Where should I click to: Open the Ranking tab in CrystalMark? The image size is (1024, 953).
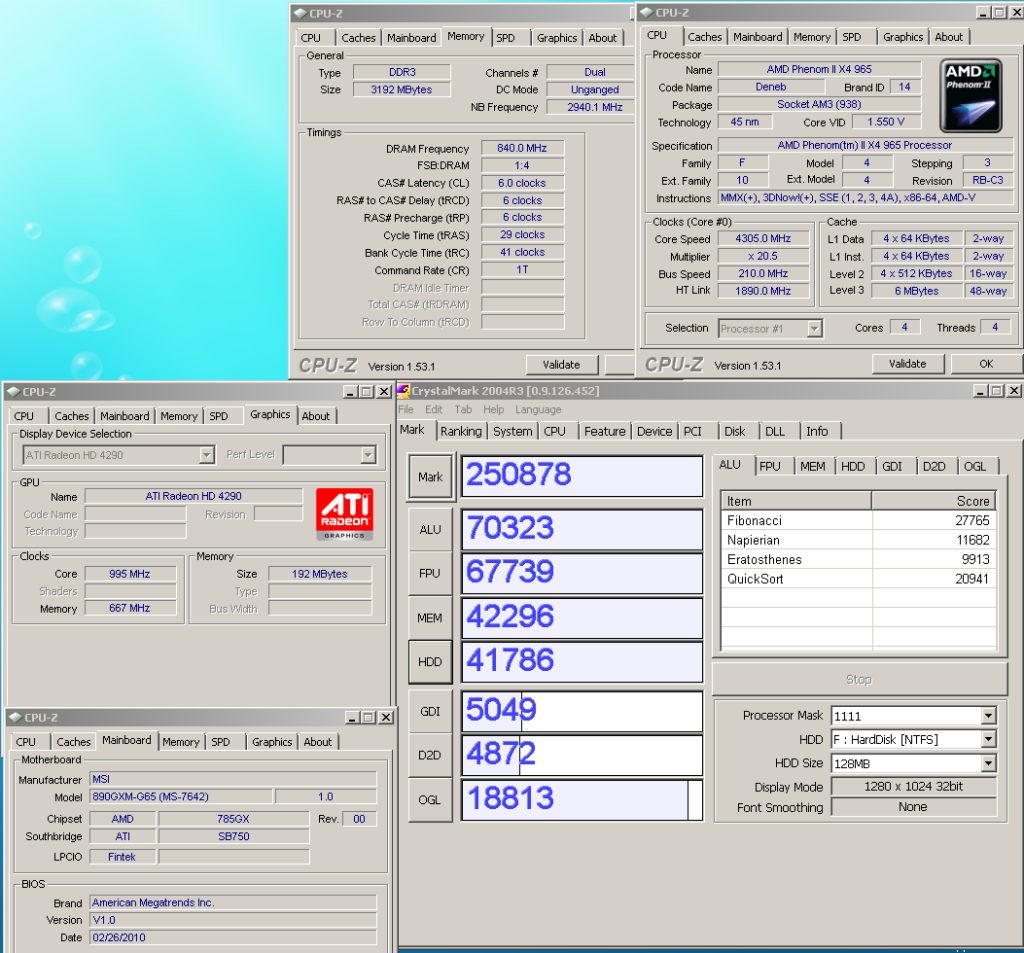click(460, 431)
